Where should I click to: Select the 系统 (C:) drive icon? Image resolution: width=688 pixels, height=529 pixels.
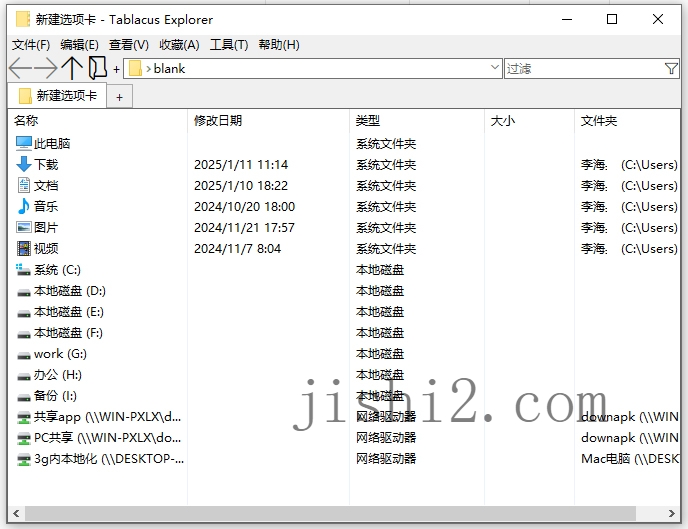[x=24, y=270]
